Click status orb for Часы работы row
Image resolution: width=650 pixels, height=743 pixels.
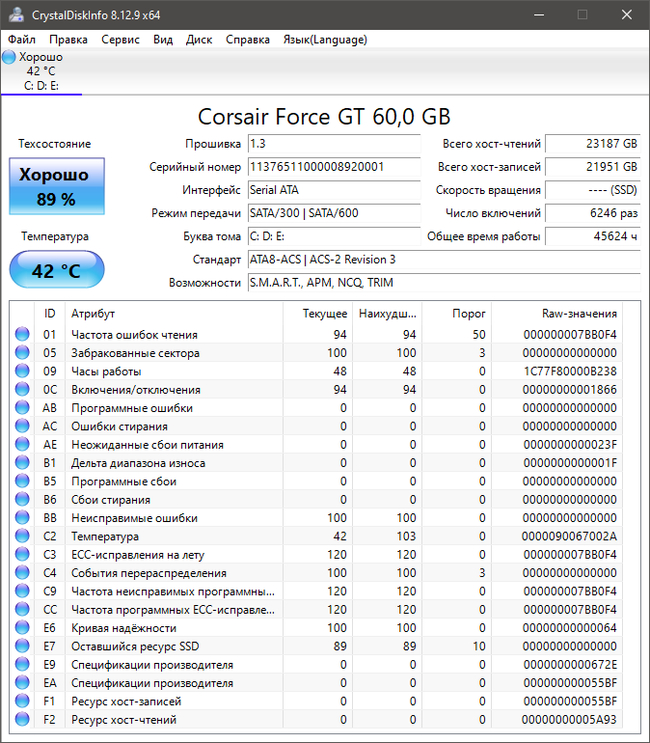22,371
